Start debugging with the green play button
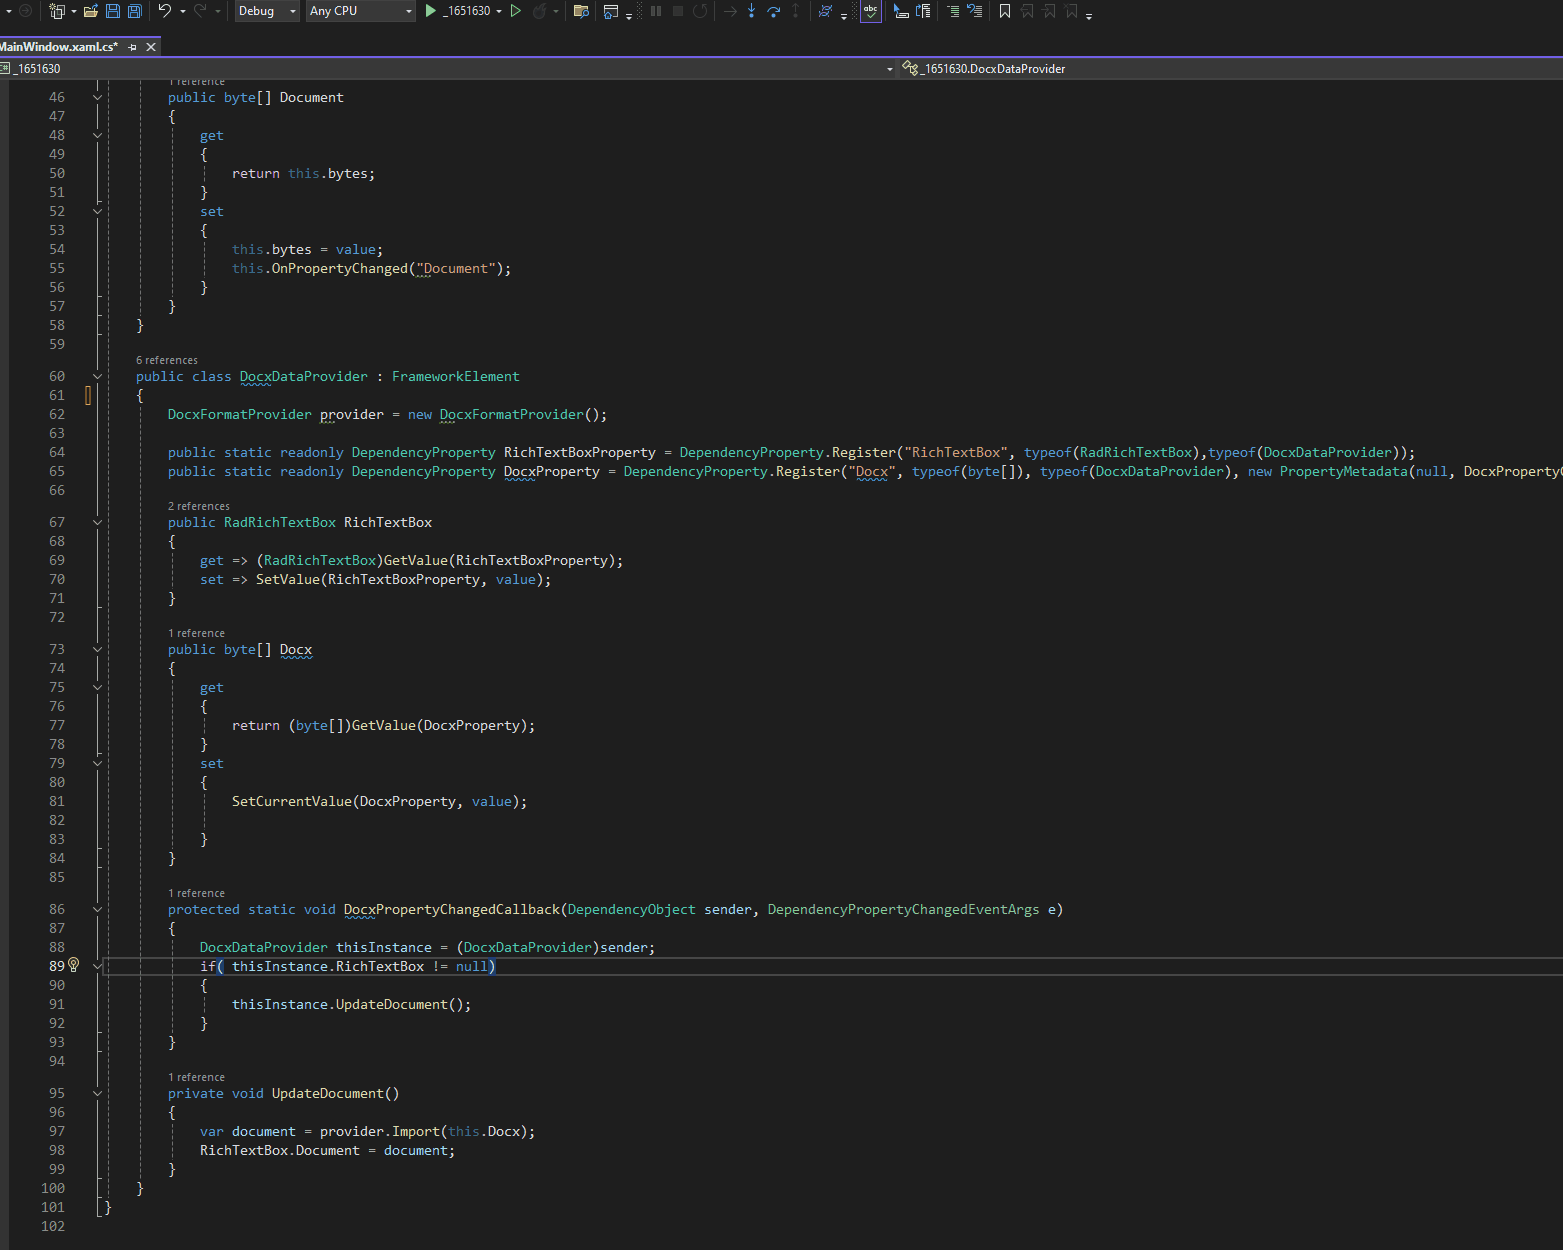 (x=431, y=11)
